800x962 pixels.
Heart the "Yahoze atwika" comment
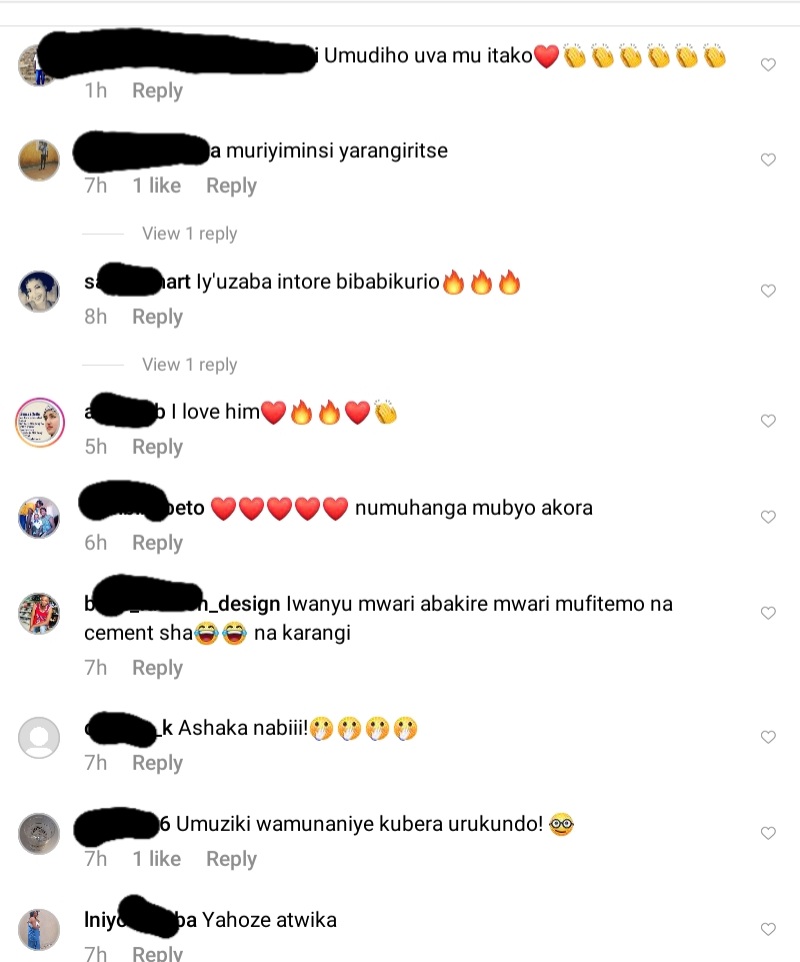point(768,929)
